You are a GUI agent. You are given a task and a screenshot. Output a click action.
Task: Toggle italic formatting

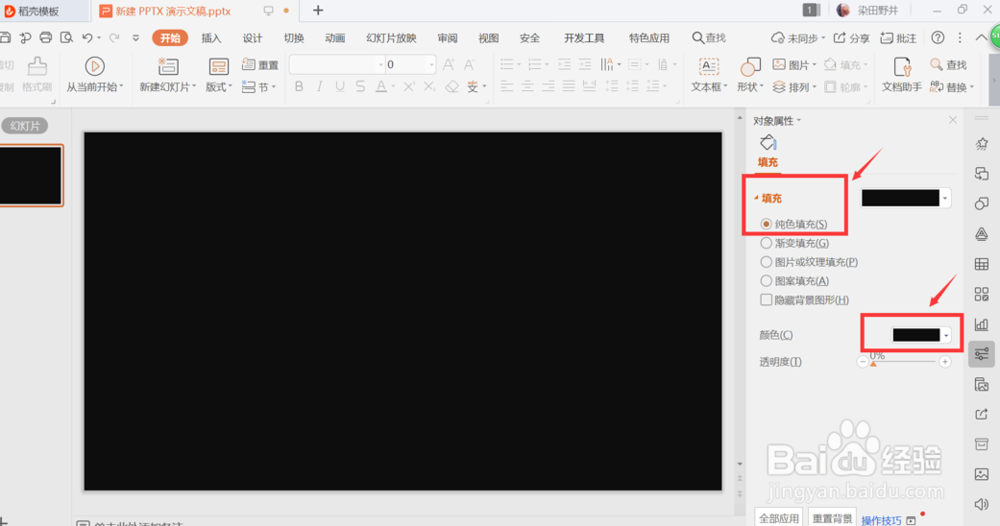(x=319, y=86)
